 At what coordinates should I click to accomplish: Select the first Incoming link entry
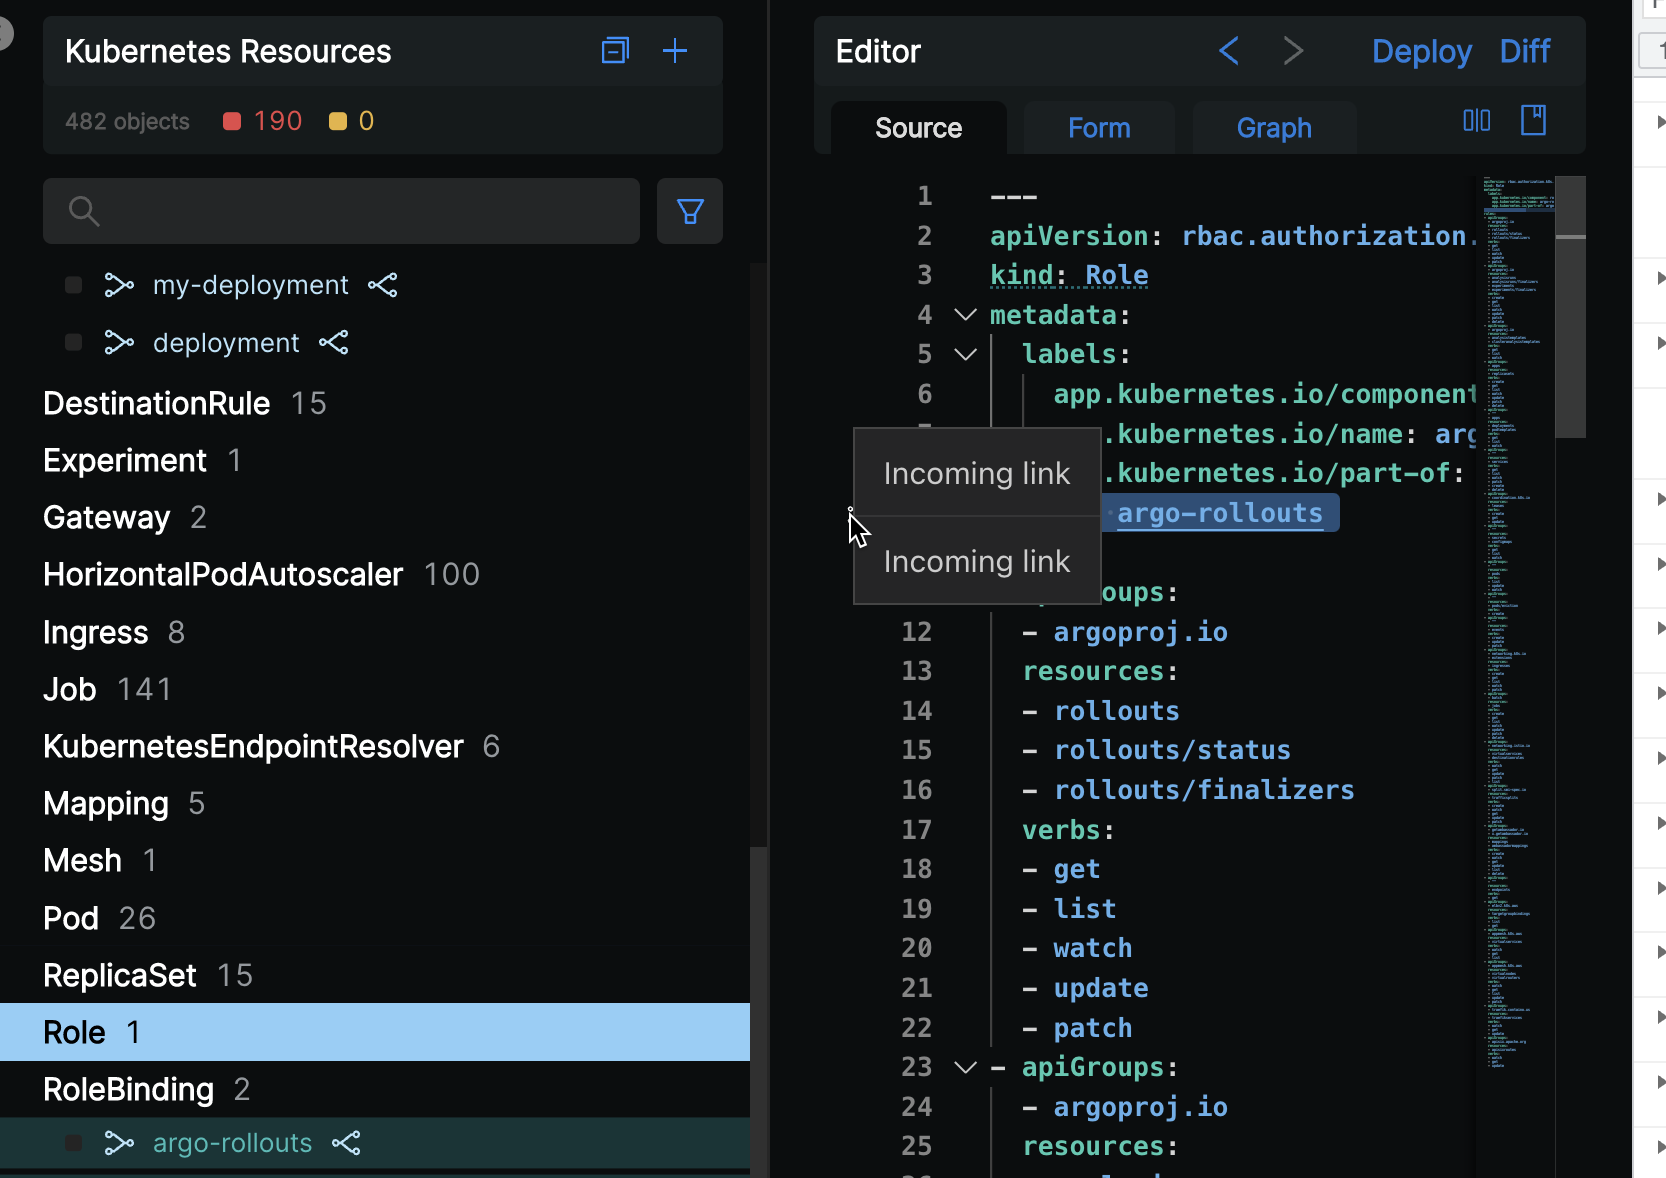pyautogui.click(x=977, y=473)
